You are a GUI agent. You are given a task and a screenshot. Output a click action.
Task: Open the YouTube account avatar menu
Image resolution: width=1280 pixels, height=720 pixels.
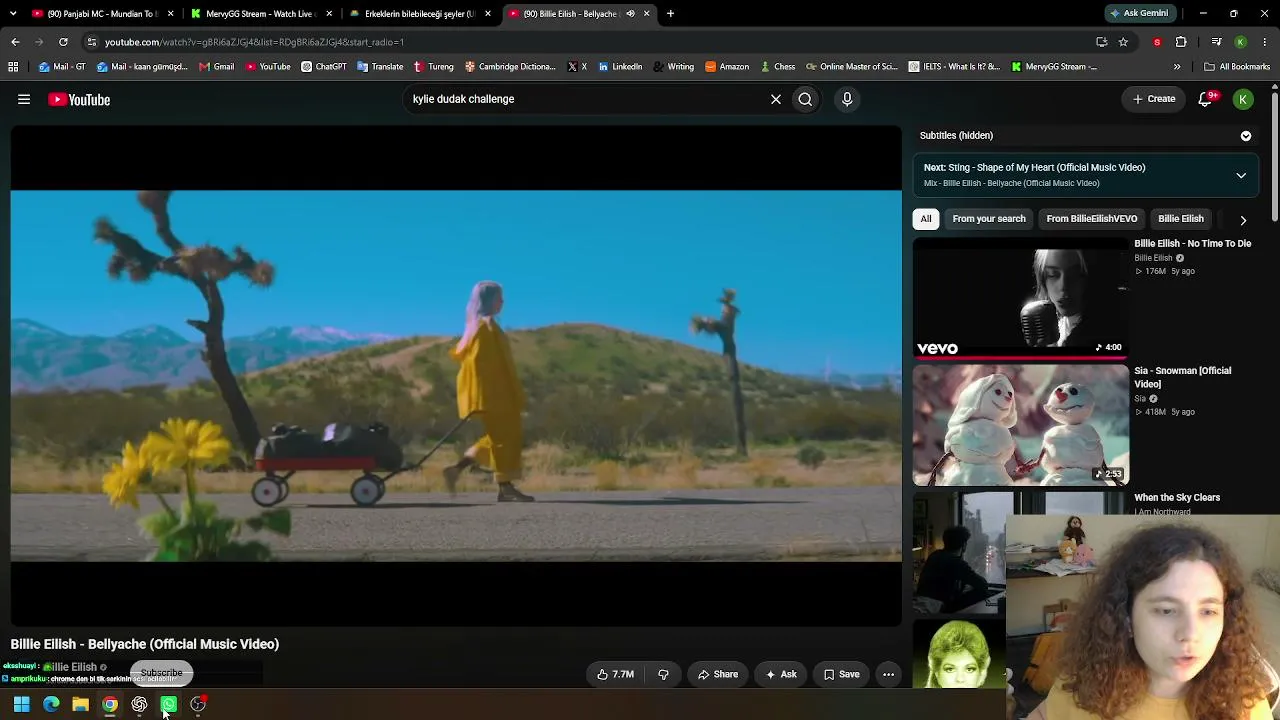[x=1243, y=99]
